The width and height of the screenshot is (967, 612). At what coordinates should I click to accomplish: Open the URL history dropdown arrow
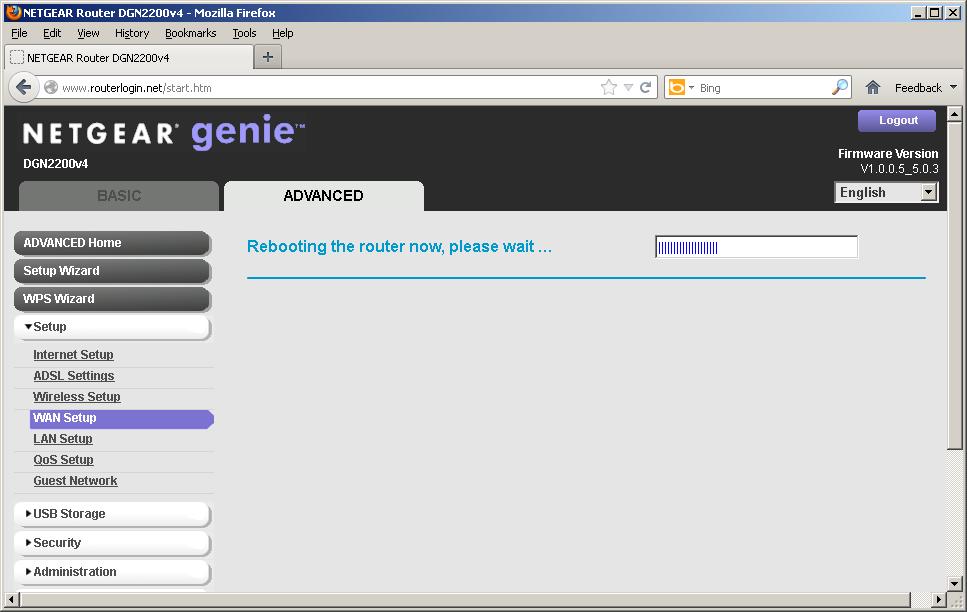pos(628,88)
